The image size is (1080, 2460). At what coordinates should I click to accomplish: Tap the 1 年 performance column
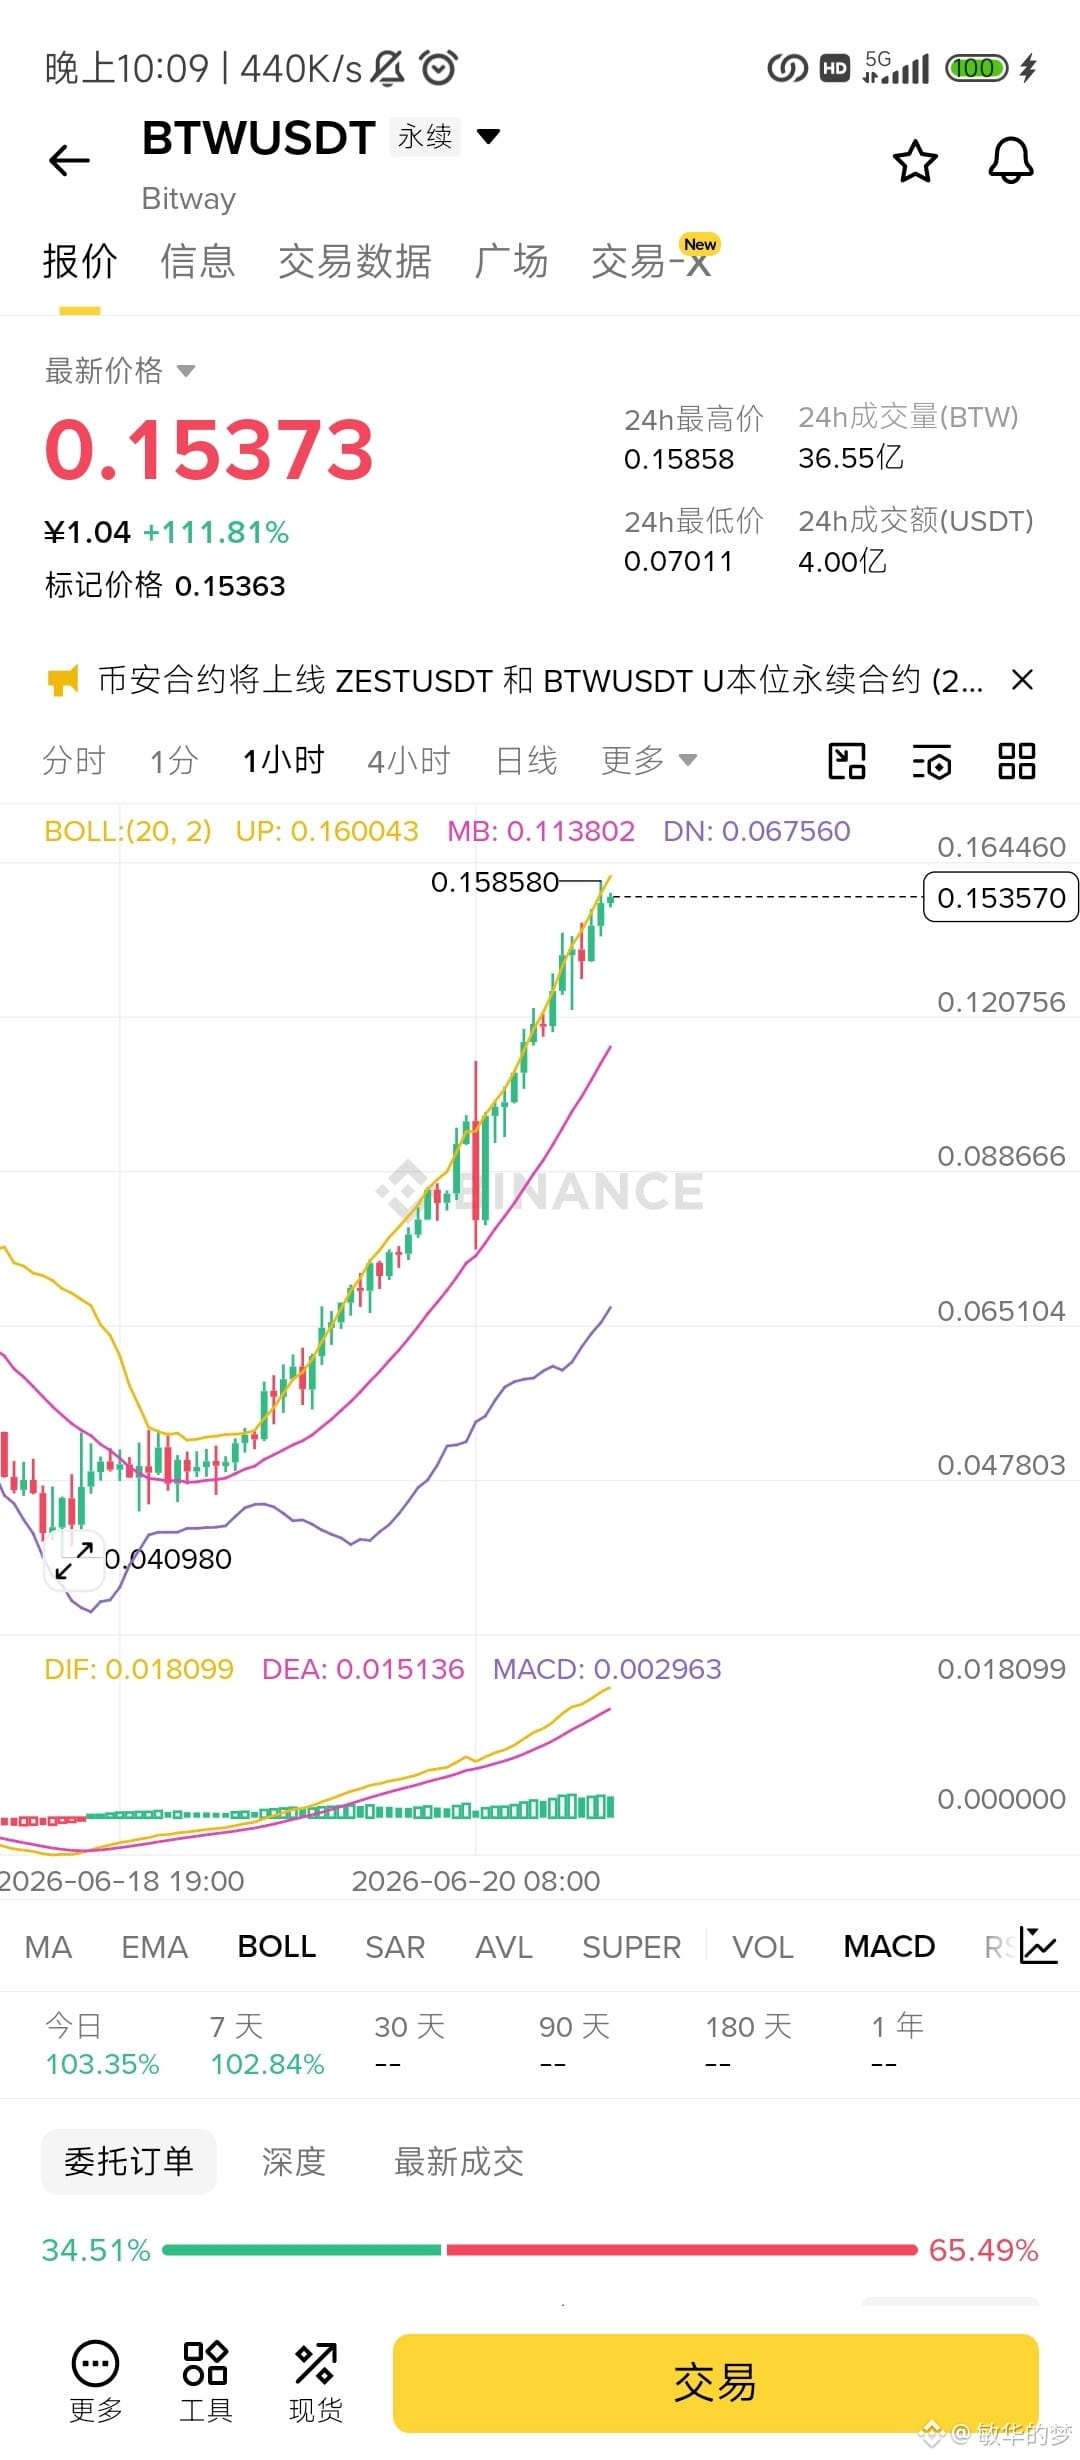pyautogui.click(x=897, y=2044)
